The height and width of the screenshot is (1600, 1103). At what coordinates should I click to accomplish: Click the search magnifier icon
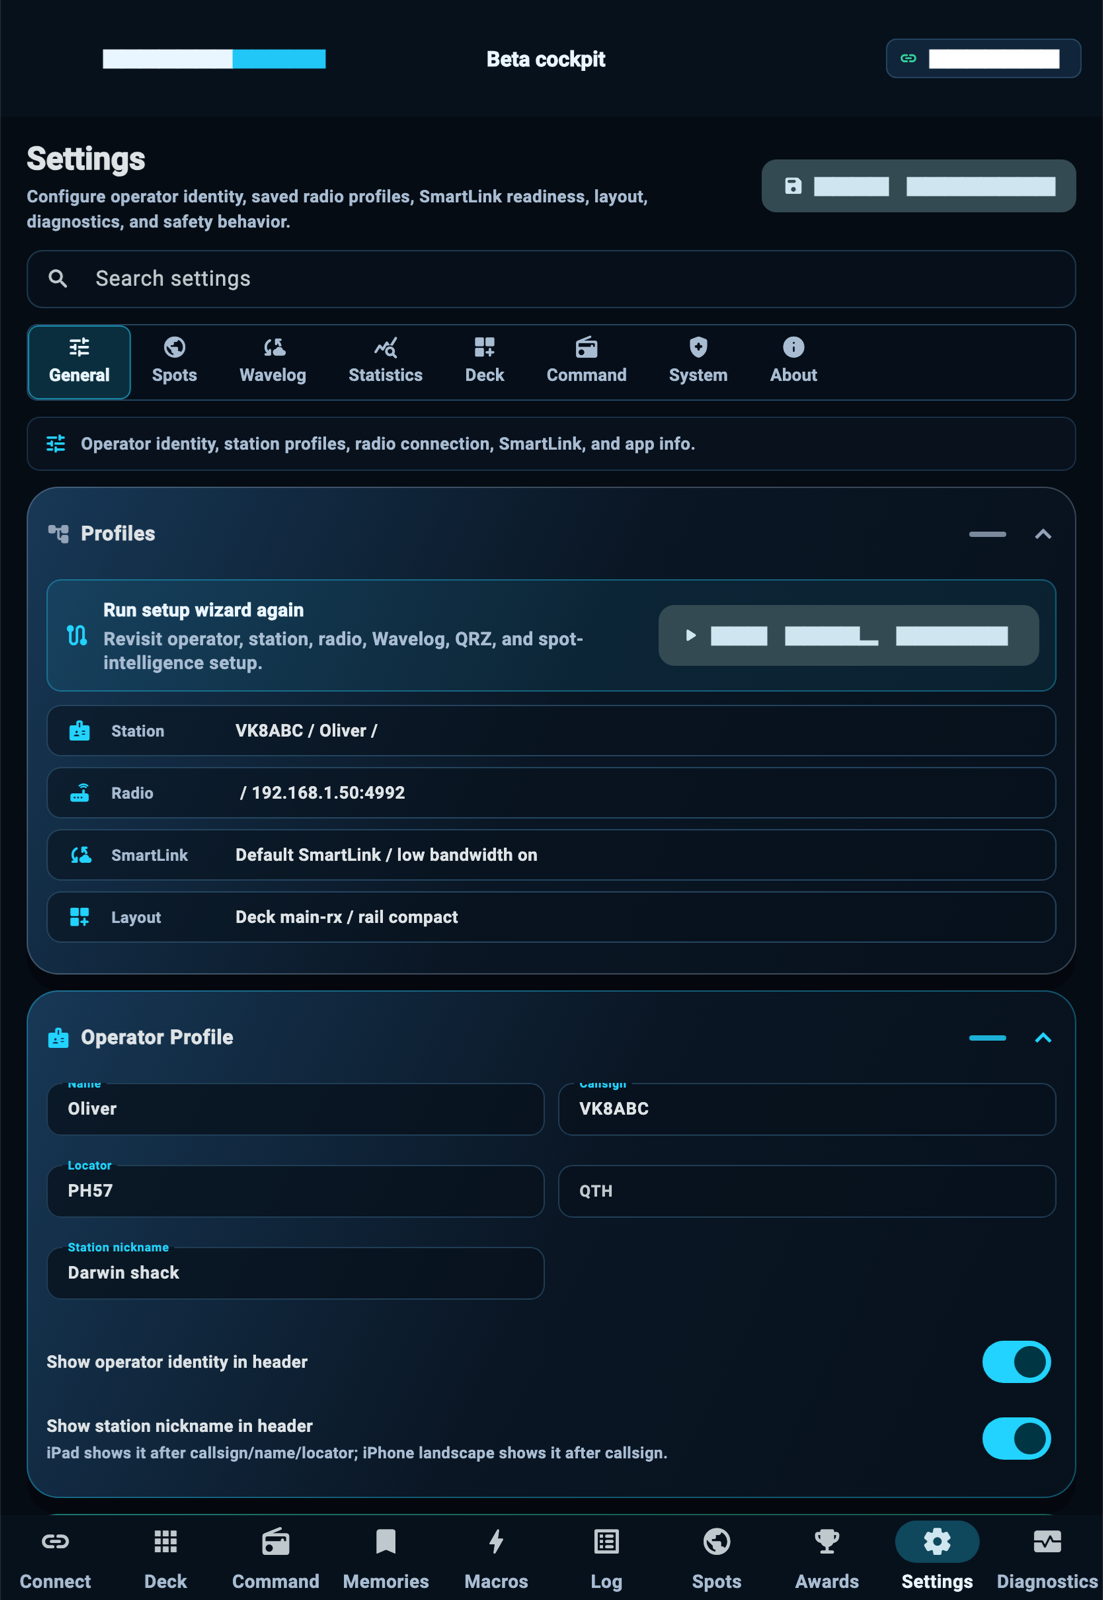(58, 279)
